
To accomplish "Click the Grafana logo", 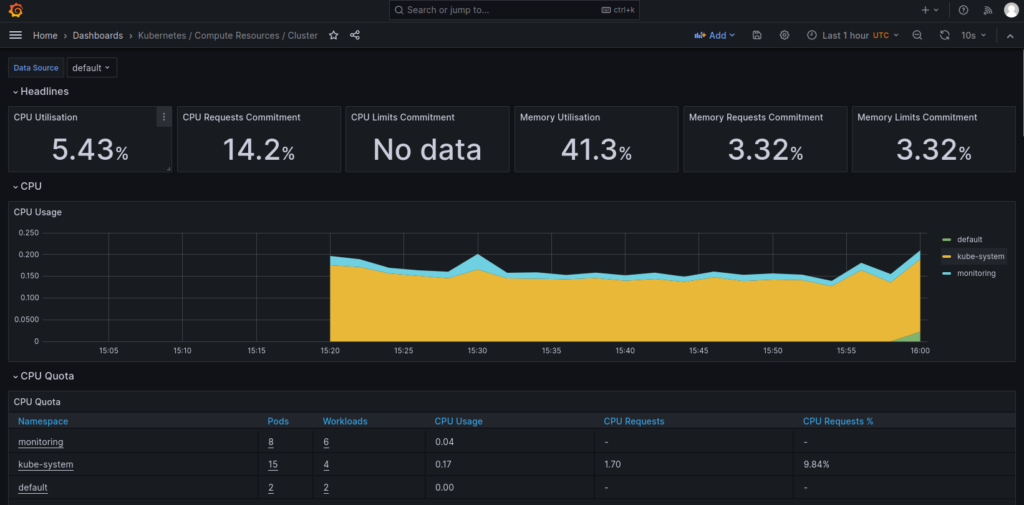I will tap(16, 10).
